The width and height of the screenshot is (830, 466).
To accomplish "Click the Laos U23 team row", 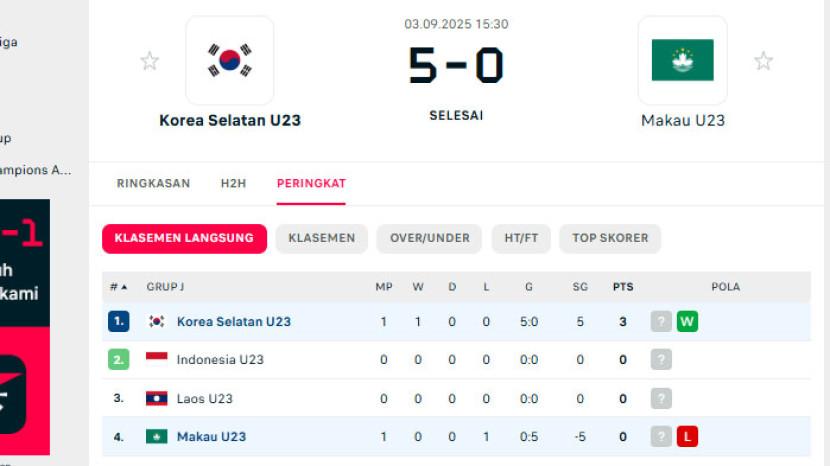I will [x=204, y=398].
